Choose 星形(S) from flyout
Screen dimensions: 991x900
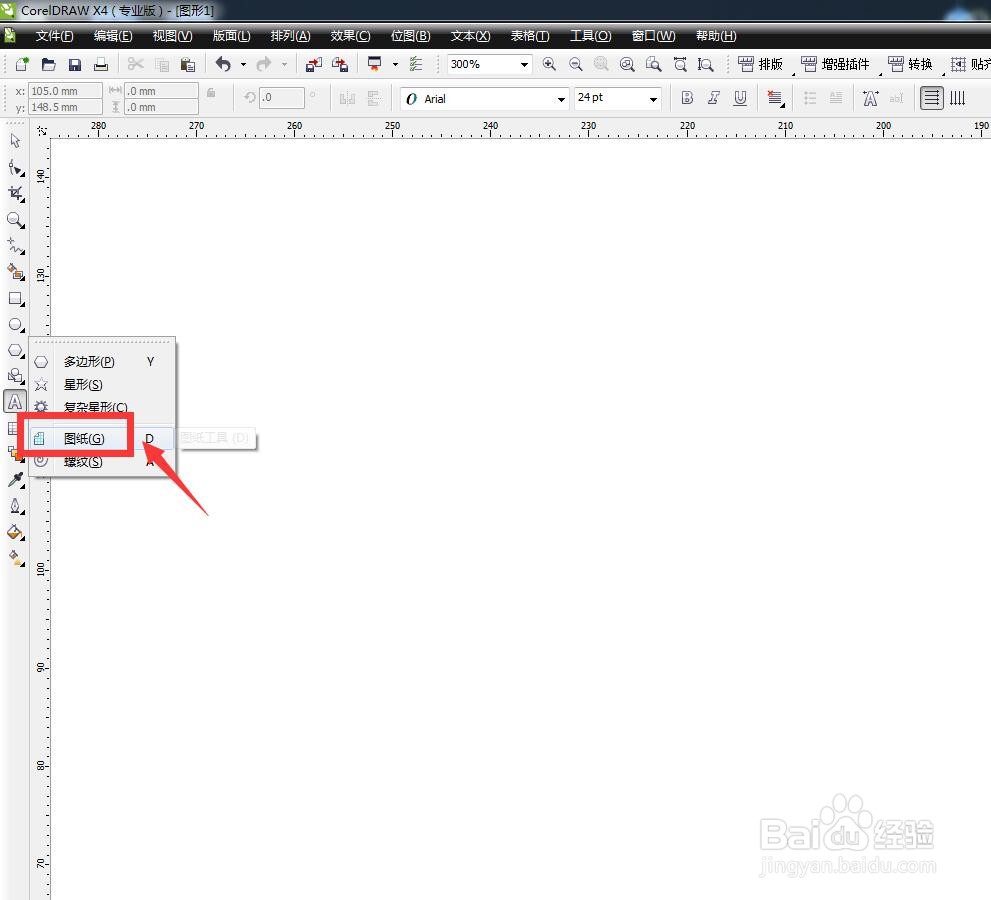(x=102, y=384)
